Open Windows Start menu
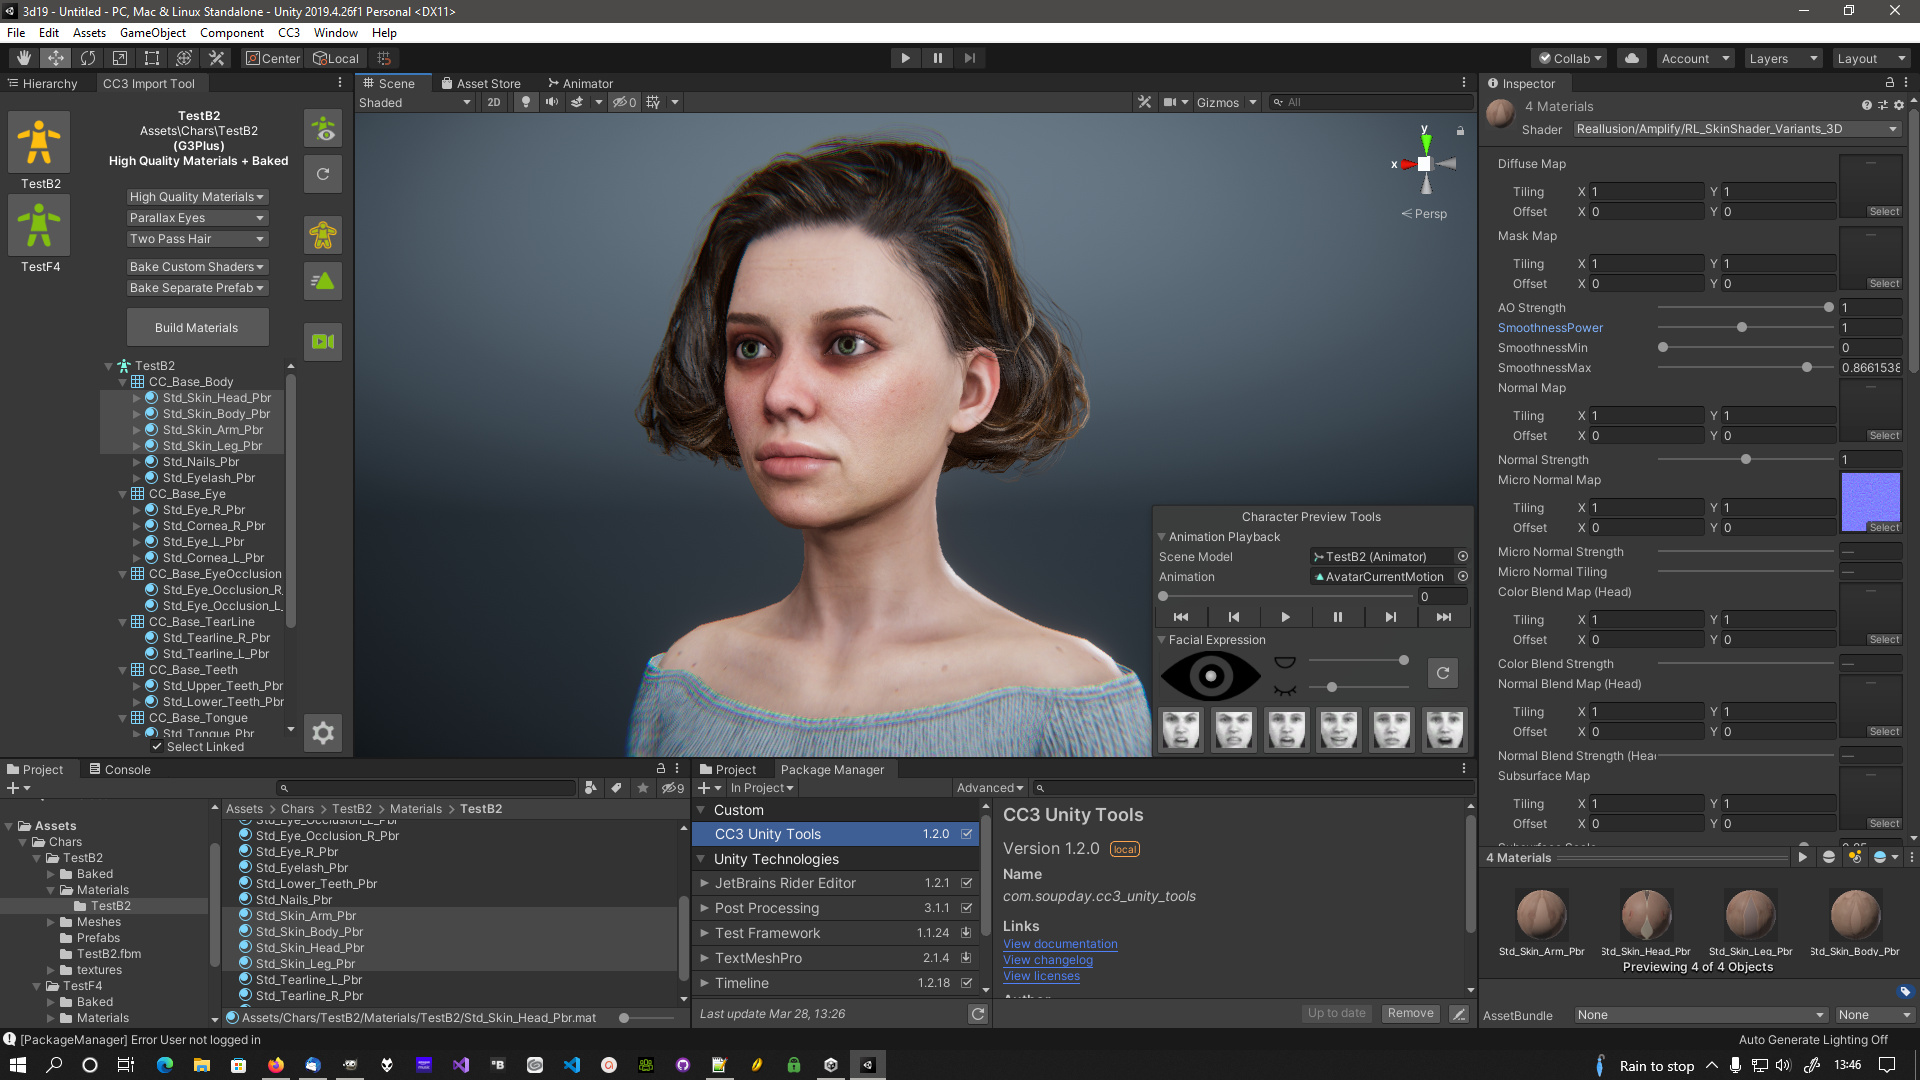 (17, 1065)
